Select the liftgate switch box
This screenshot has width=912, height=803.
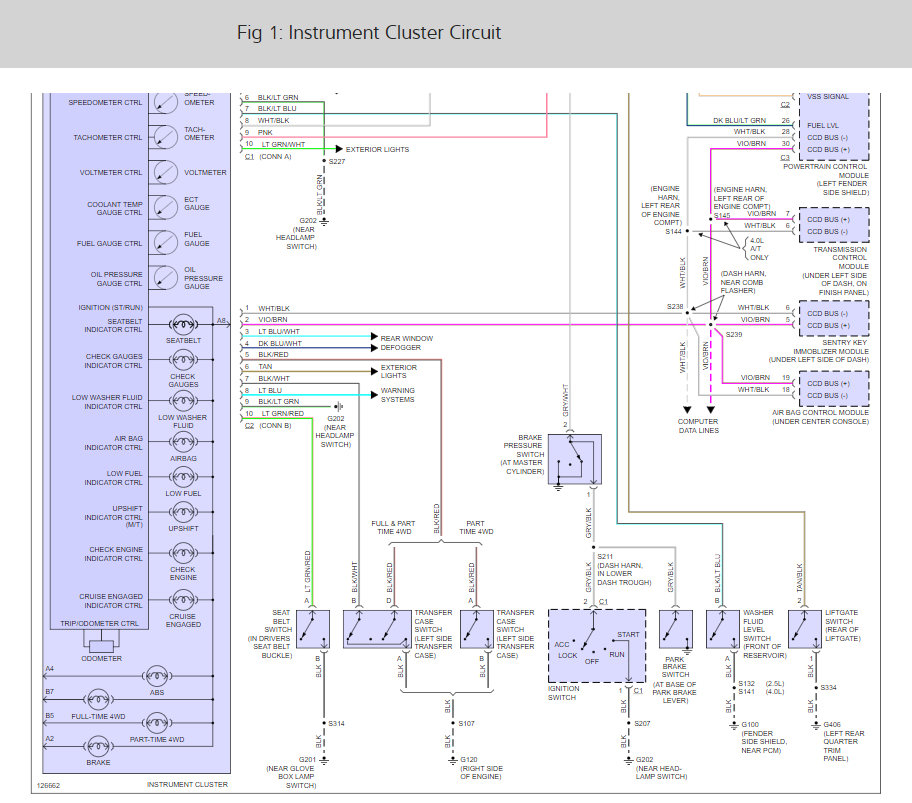pyautogui.click(x=805, y=629)
